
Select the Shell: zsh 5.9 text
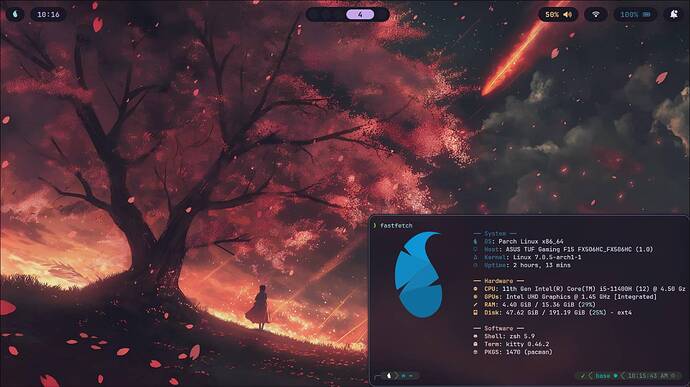[x=510, y=336]
